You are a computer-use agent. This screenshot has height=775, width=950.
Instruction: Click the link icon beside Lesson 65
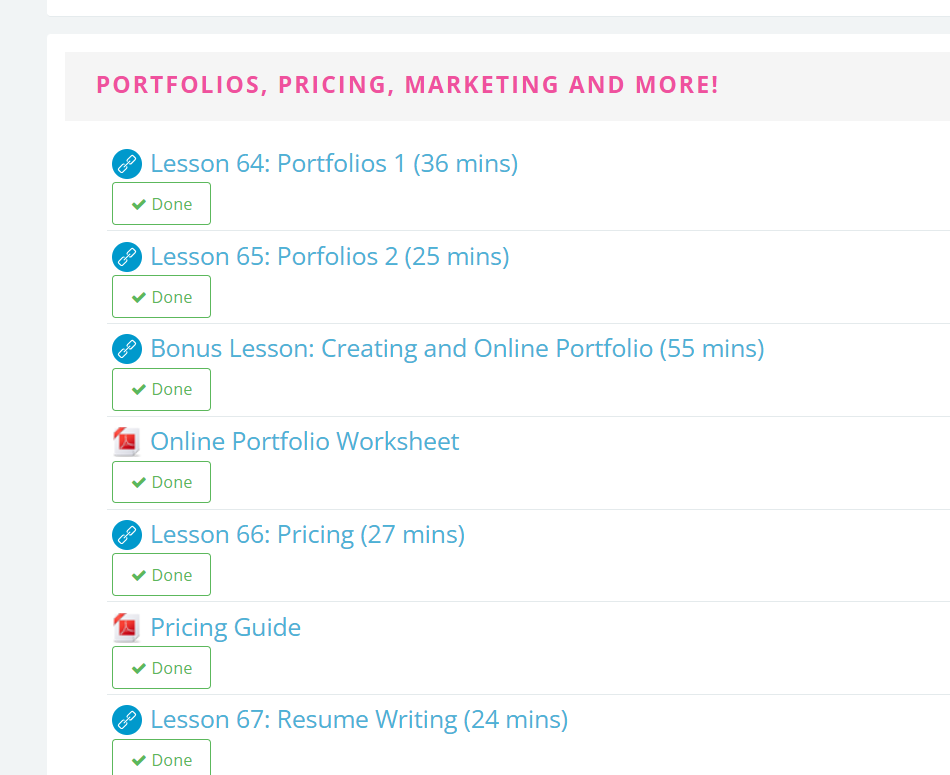coord(127,257)
